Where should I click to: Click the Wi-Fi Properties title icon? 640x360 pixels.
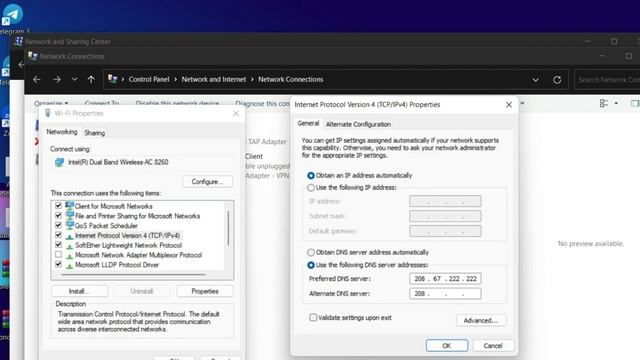(x=47, y=113)
